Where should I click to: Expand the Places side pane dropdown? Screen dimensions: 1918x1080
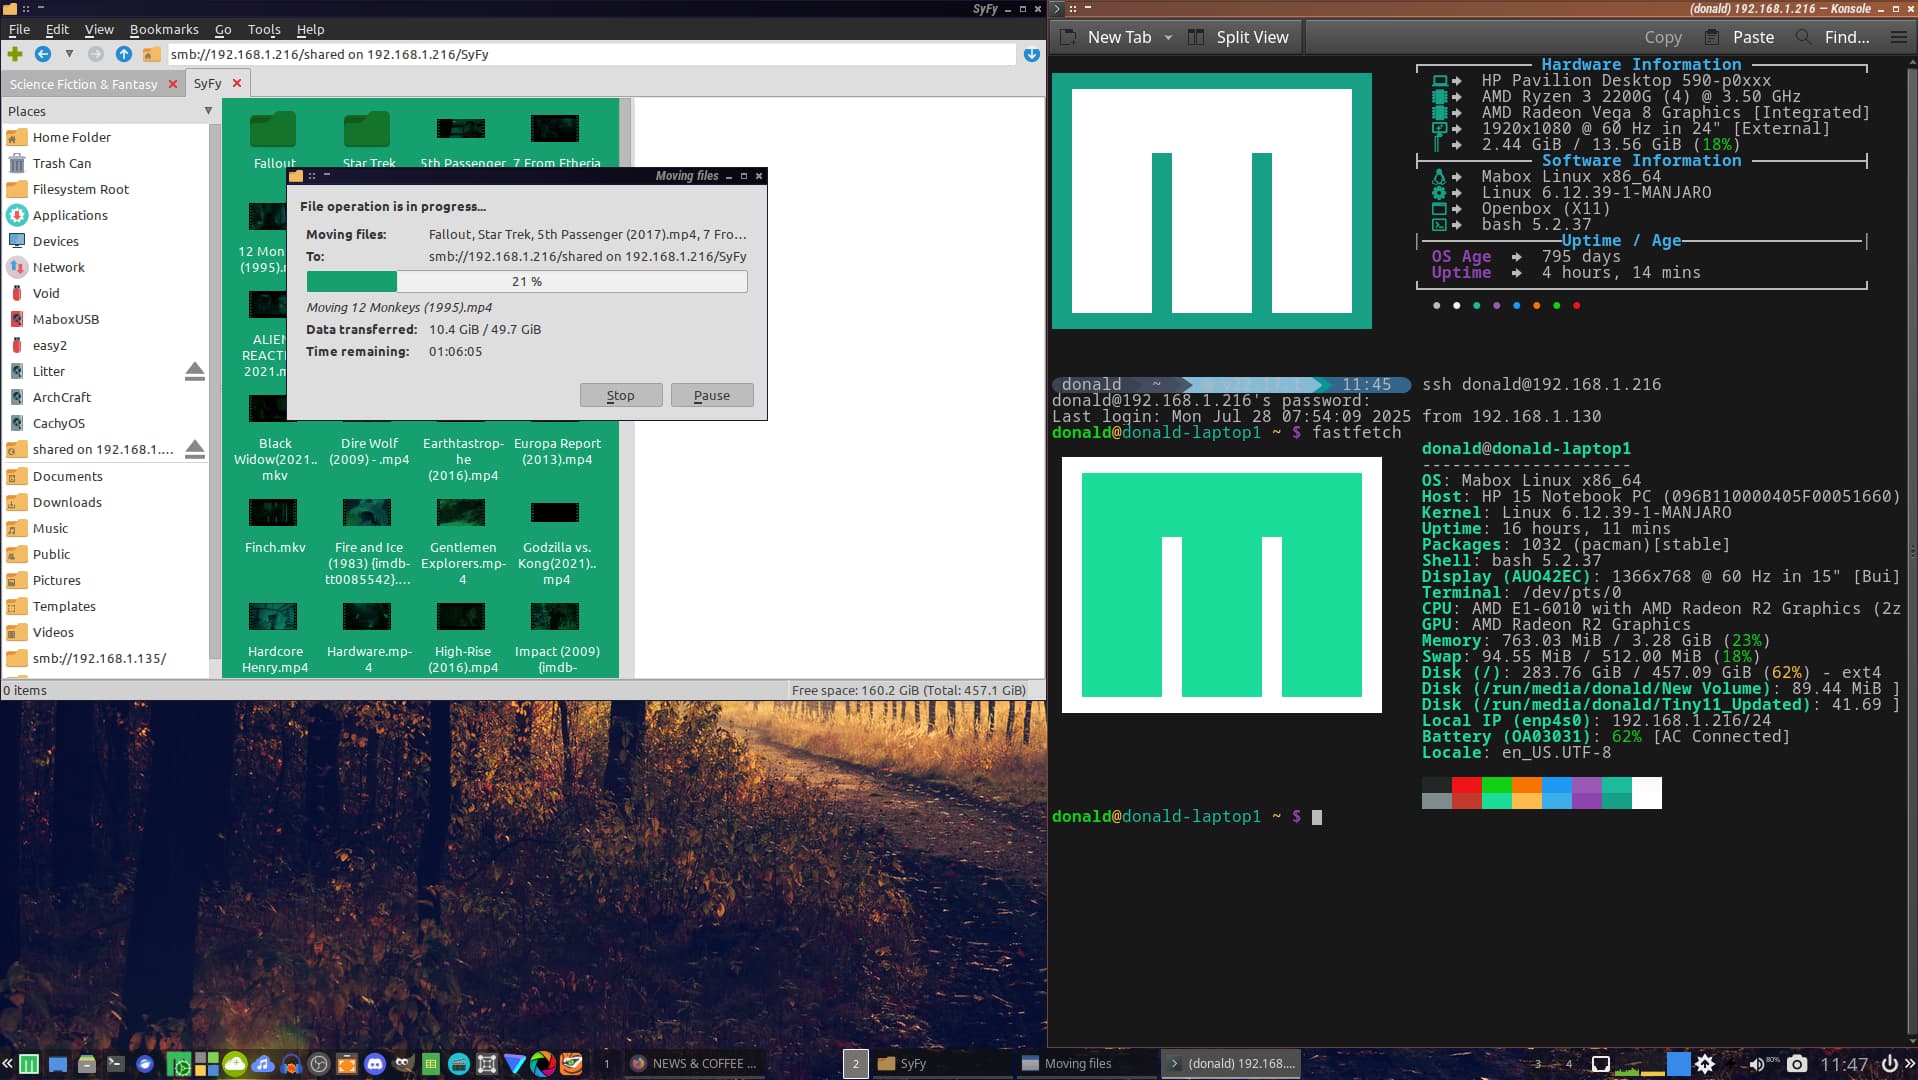pos(208,111)
